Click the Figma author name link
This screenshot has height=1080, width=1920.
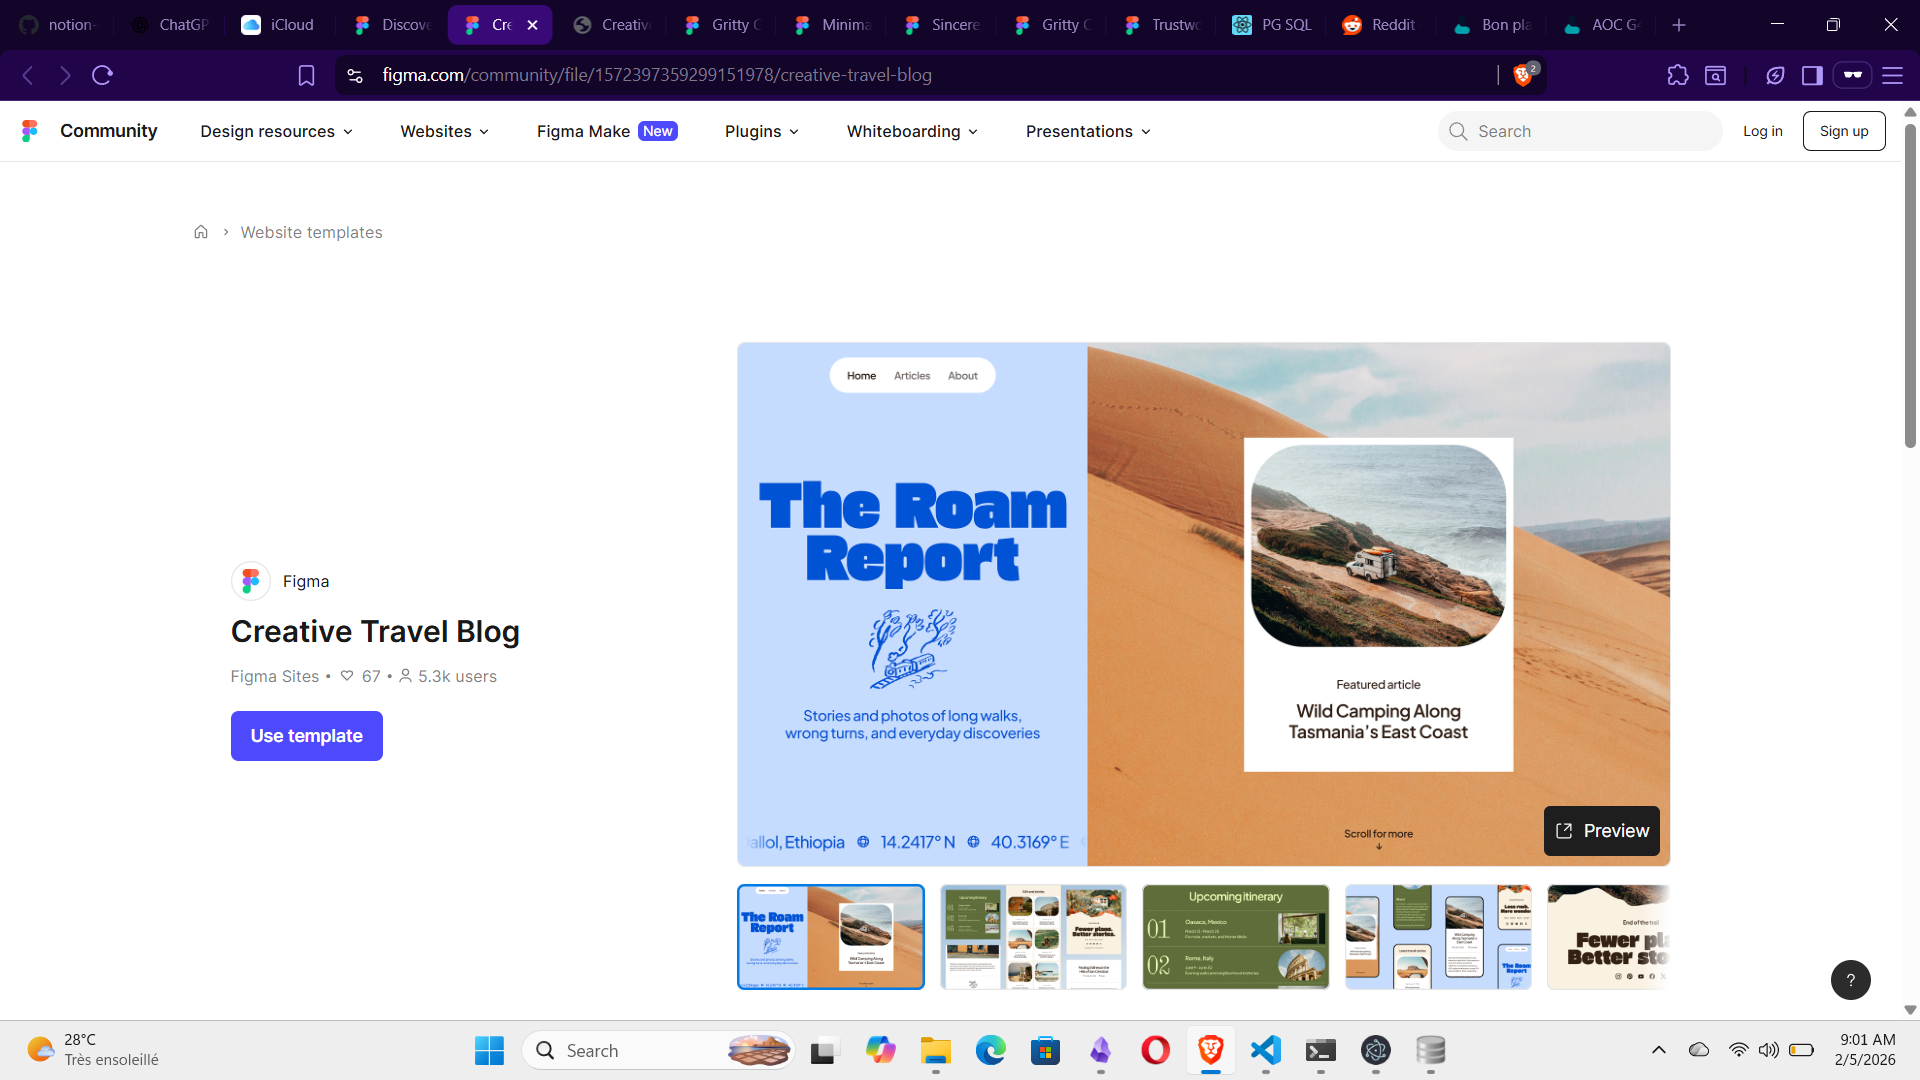pos(306,581)
